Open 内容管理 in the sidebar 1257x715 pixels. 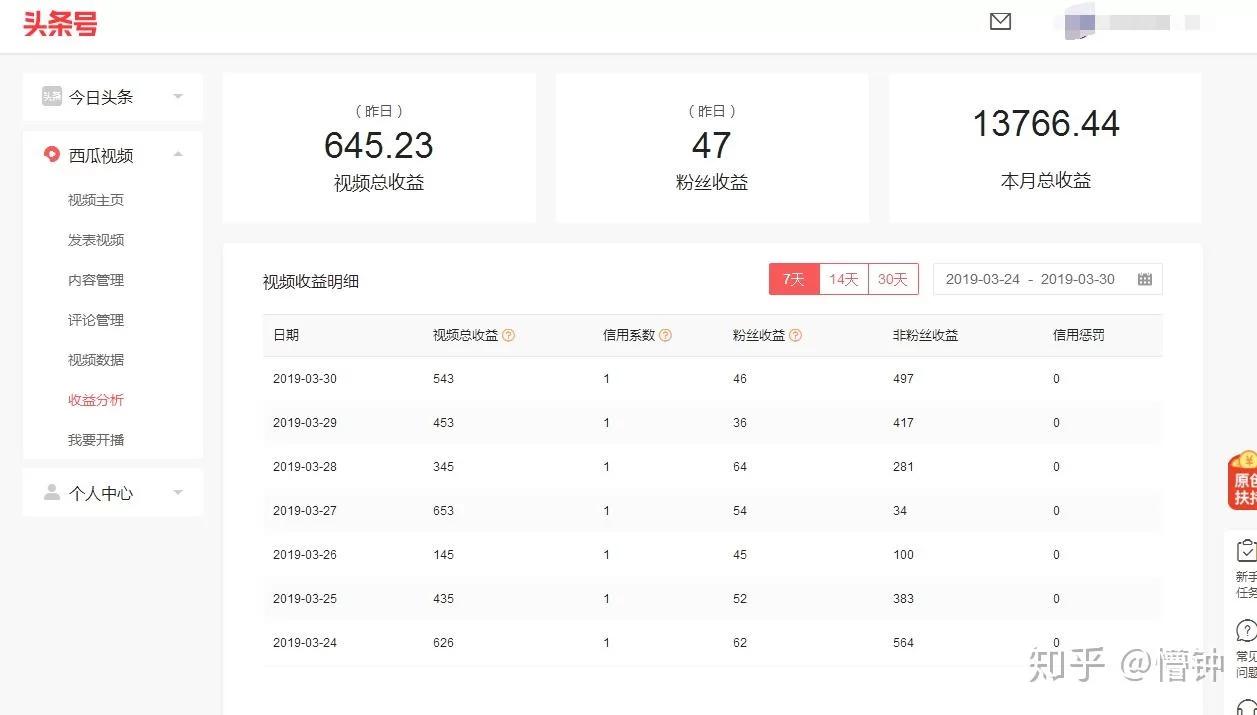tap(96, 280)
